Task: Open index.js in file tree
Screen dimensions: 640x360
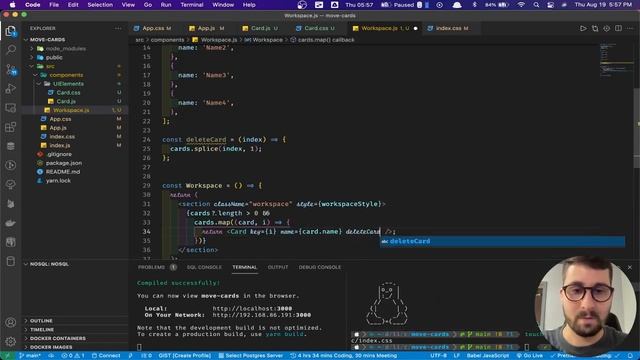Action: point(60,145)
